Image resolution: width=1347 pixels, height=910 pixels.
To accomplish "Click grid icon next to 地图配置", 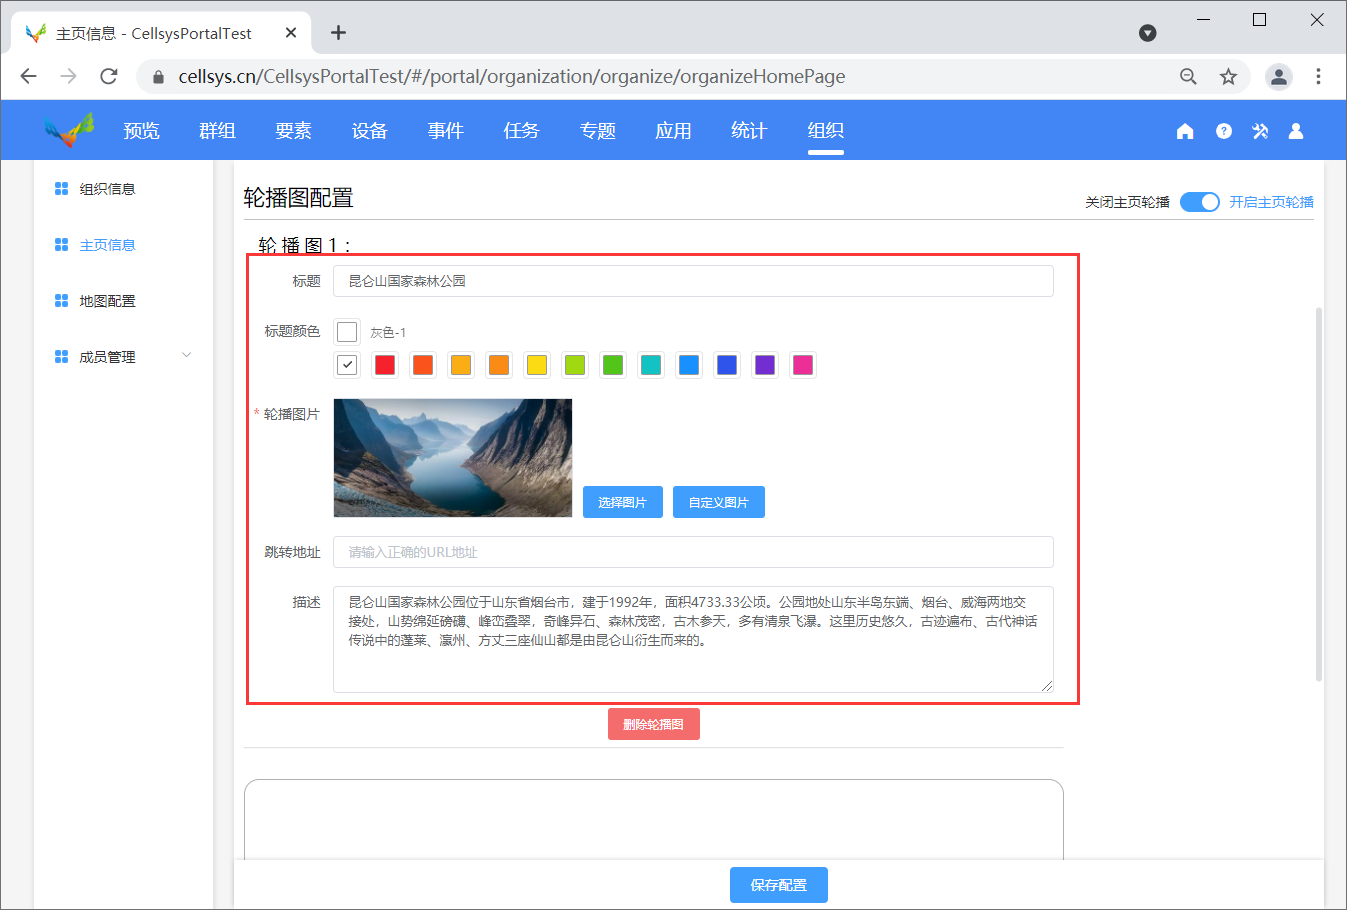I will 61,301.
